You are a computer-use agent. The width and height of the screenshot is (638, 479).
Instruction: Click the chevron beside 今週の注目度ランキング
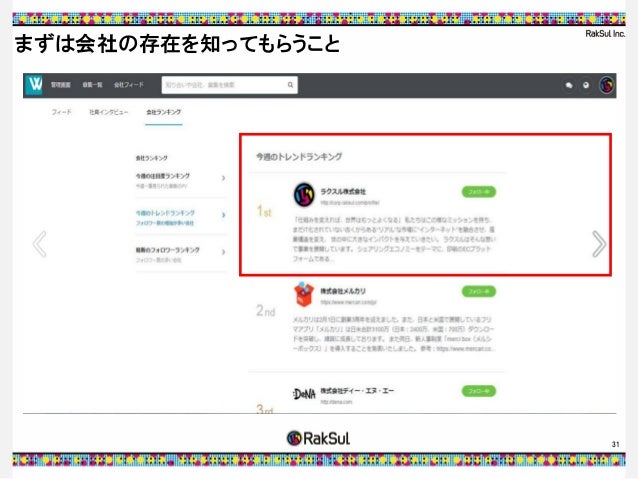[x=223, y=178]
